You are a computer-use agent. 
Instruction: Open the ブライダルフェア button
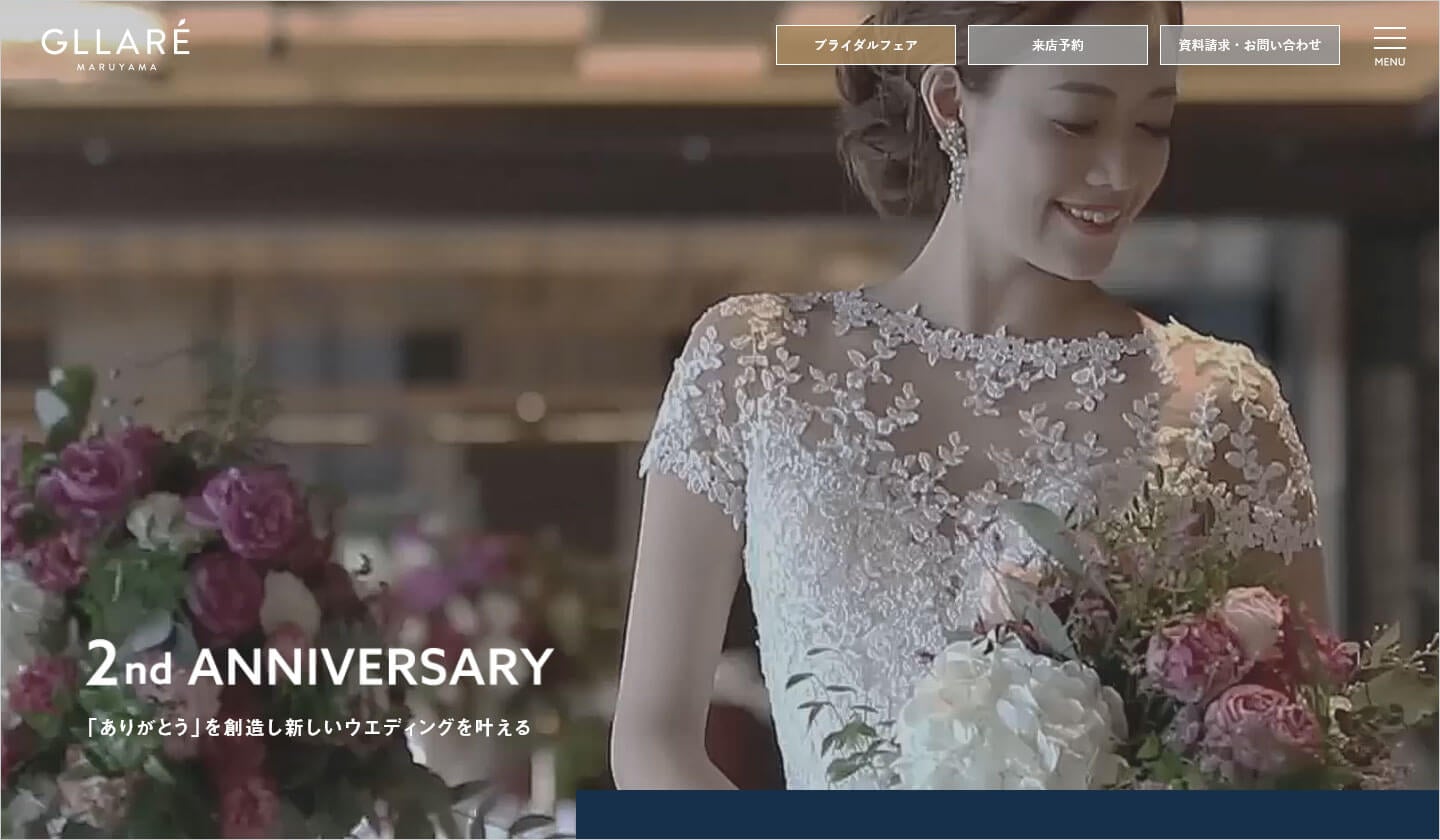click(866, 45)
